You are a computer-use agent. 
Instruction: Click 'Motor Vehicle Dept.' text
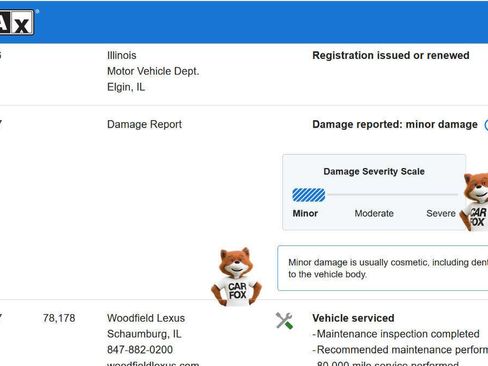click(153, 71)
